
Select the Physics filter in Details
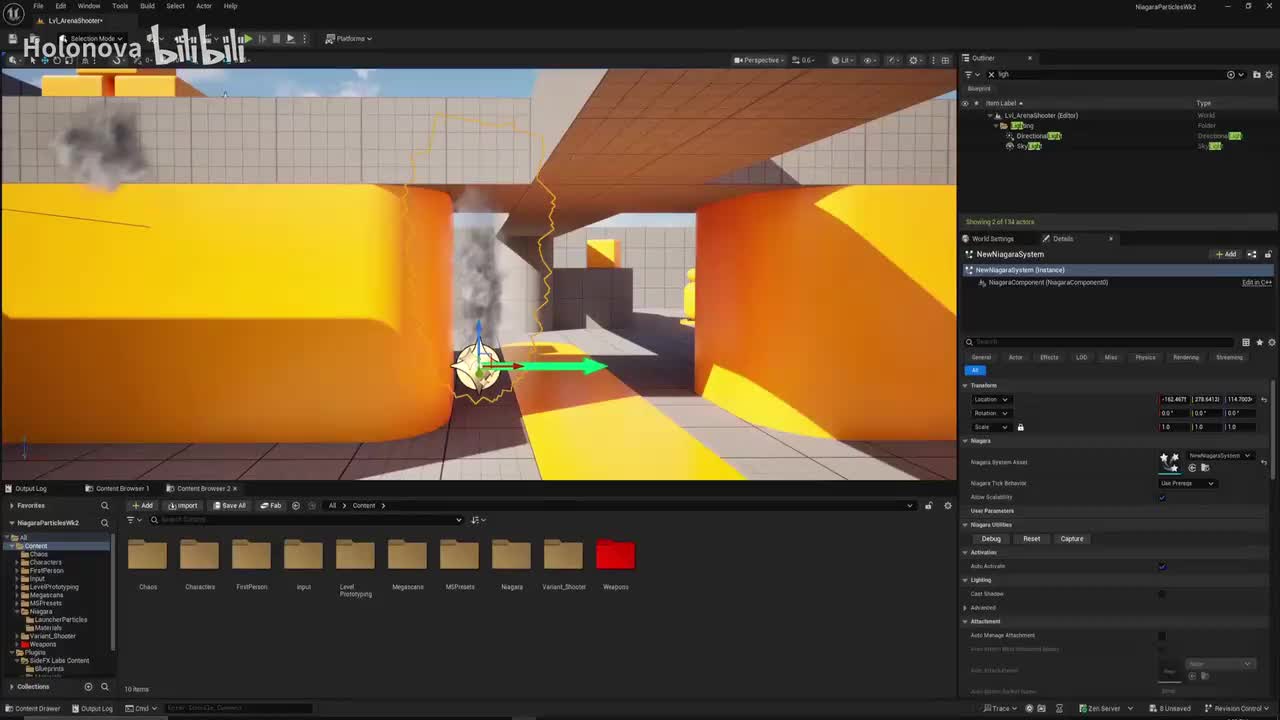pyautogui.click(x=1145, y=357)
